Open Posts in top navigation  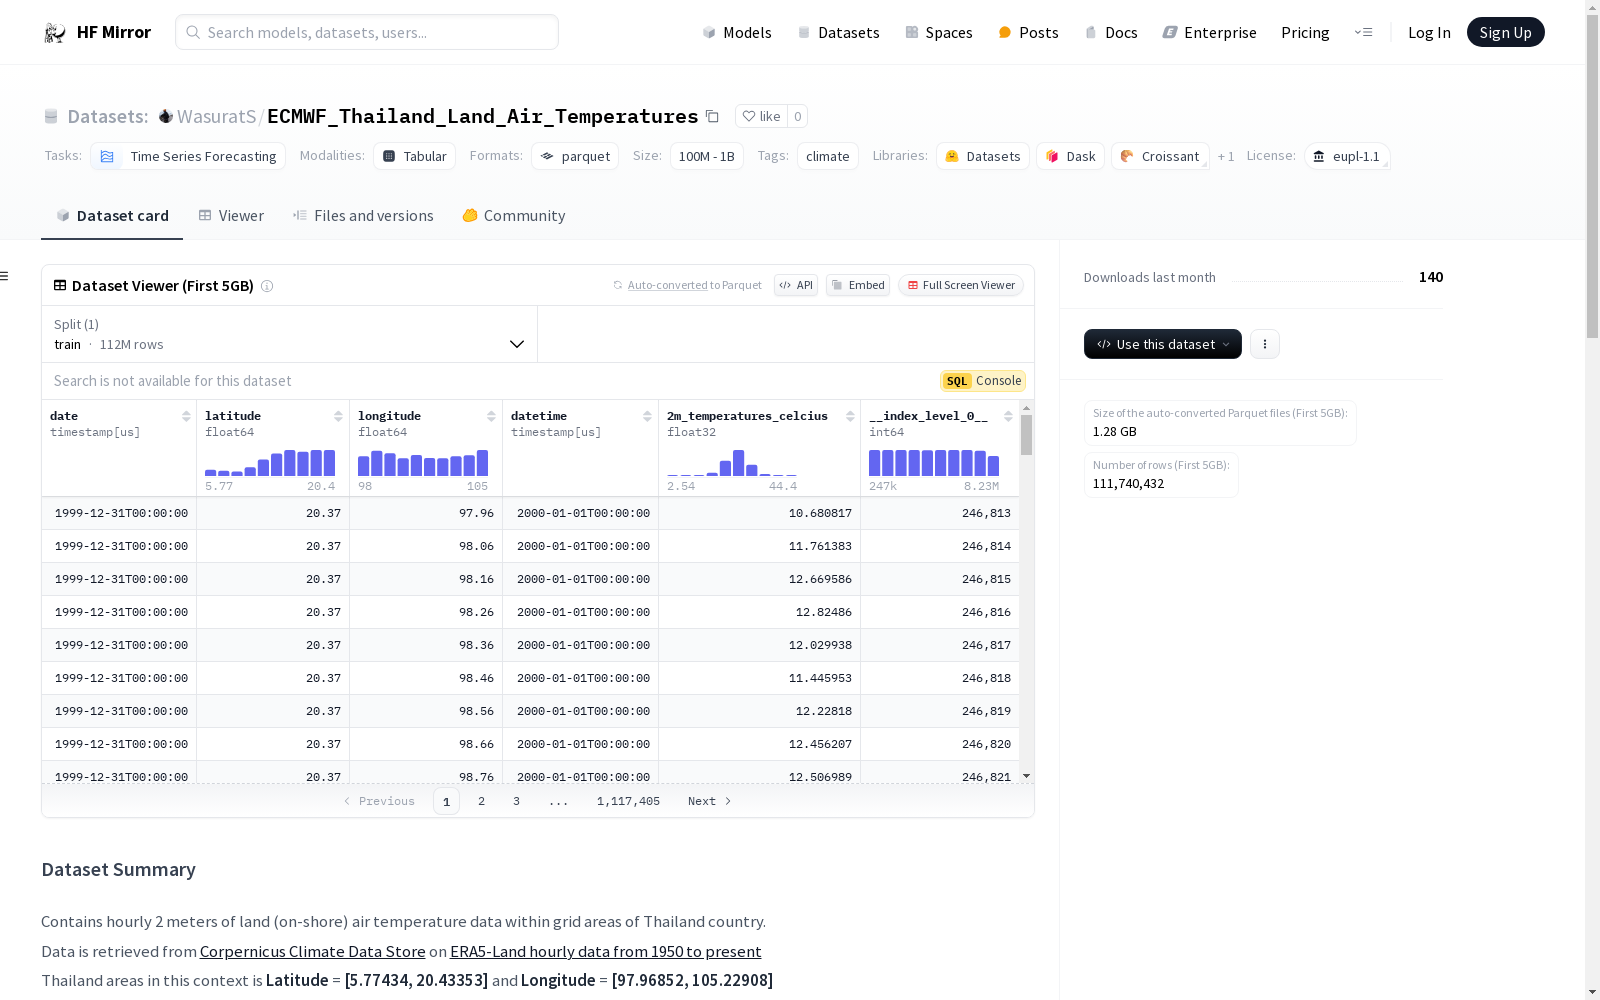pyautogui.click(x=1028, y=32)
